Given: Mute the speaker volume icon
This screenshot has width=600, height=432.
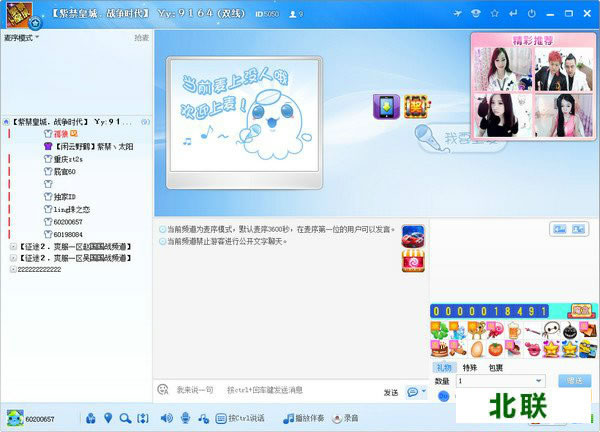Looking at the screenshot, I should click(166, 418).
